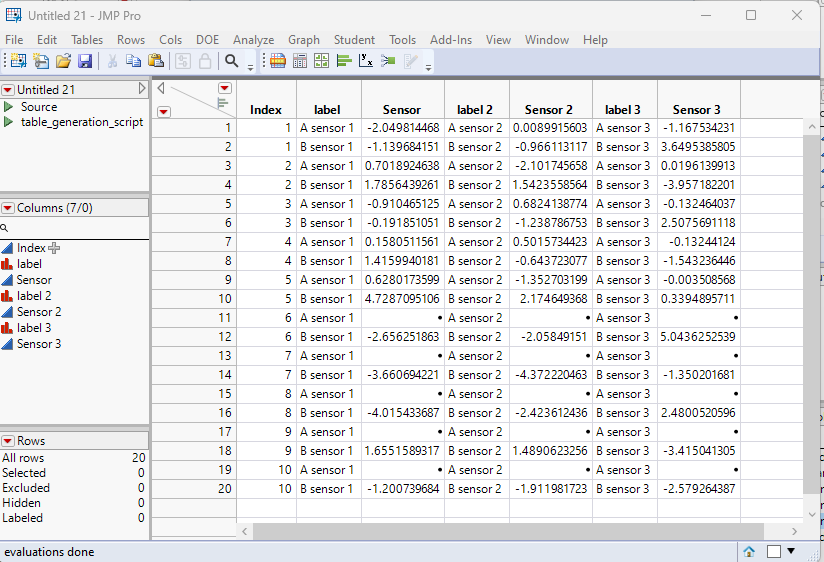
Task: Select Sensor 3 in the Columns list
Action: [x=39, y=344]
